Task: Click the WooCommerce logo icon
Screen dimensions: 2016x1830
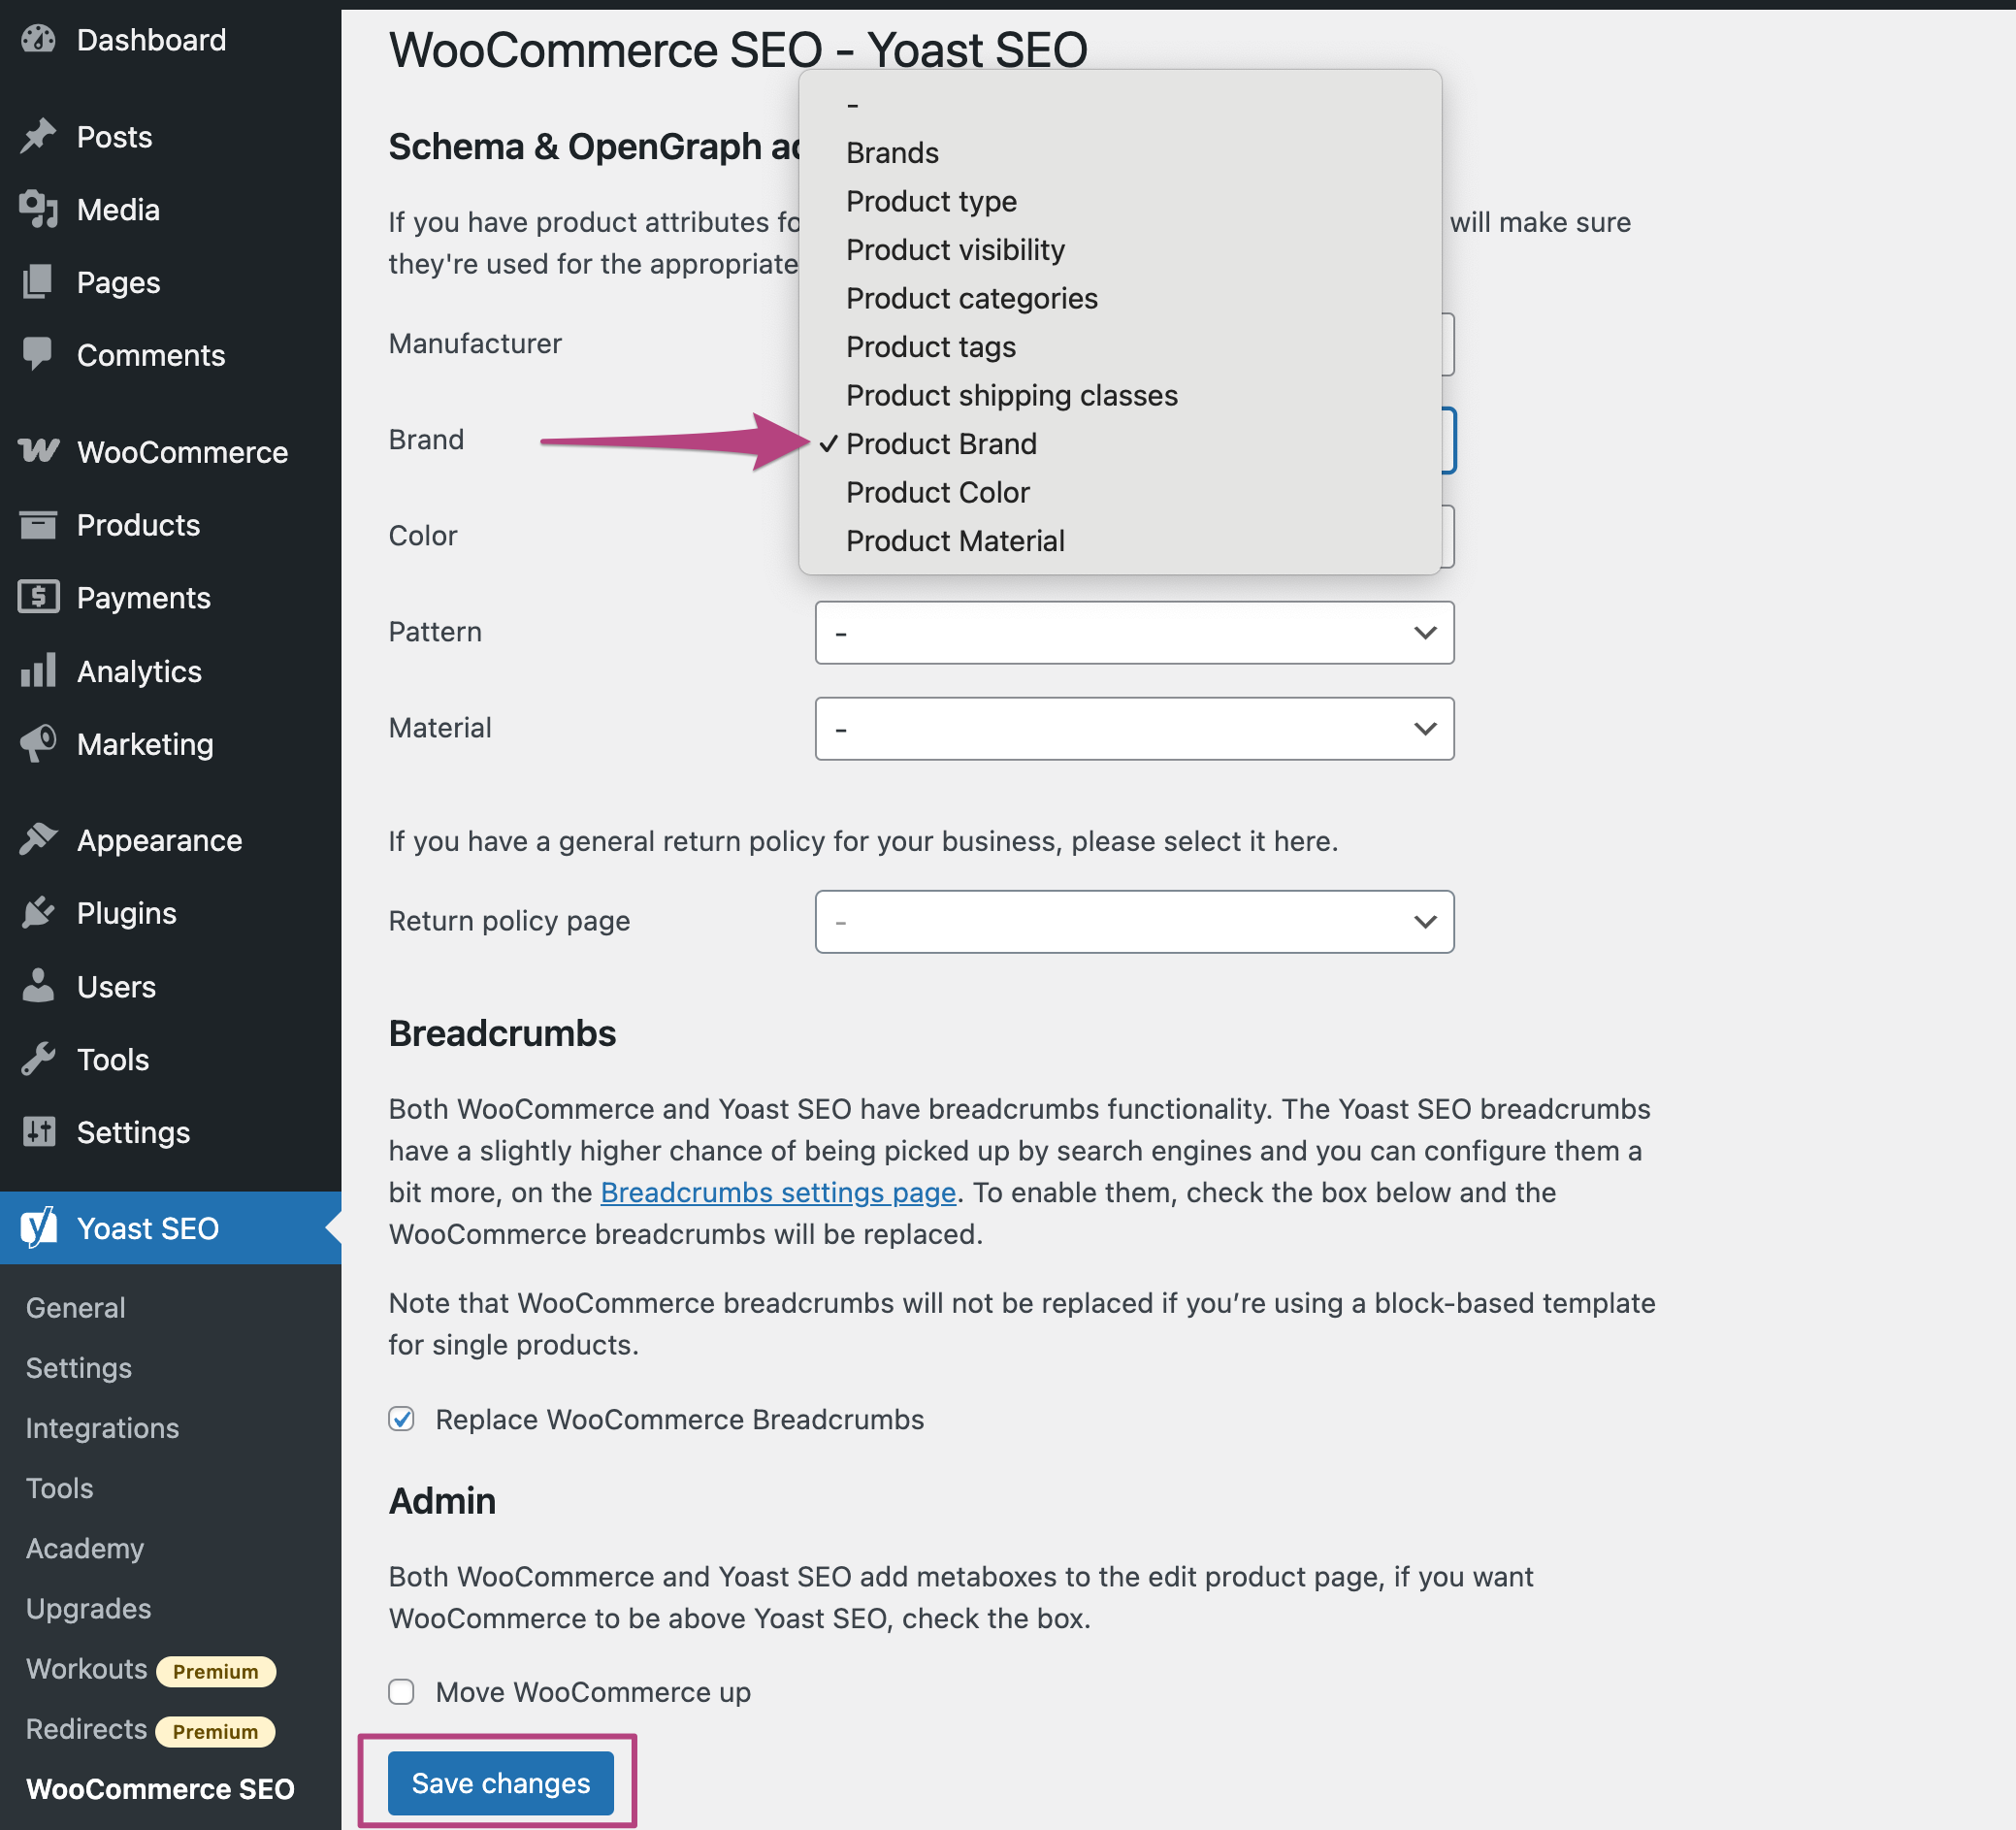Action: tap(38, 451)
